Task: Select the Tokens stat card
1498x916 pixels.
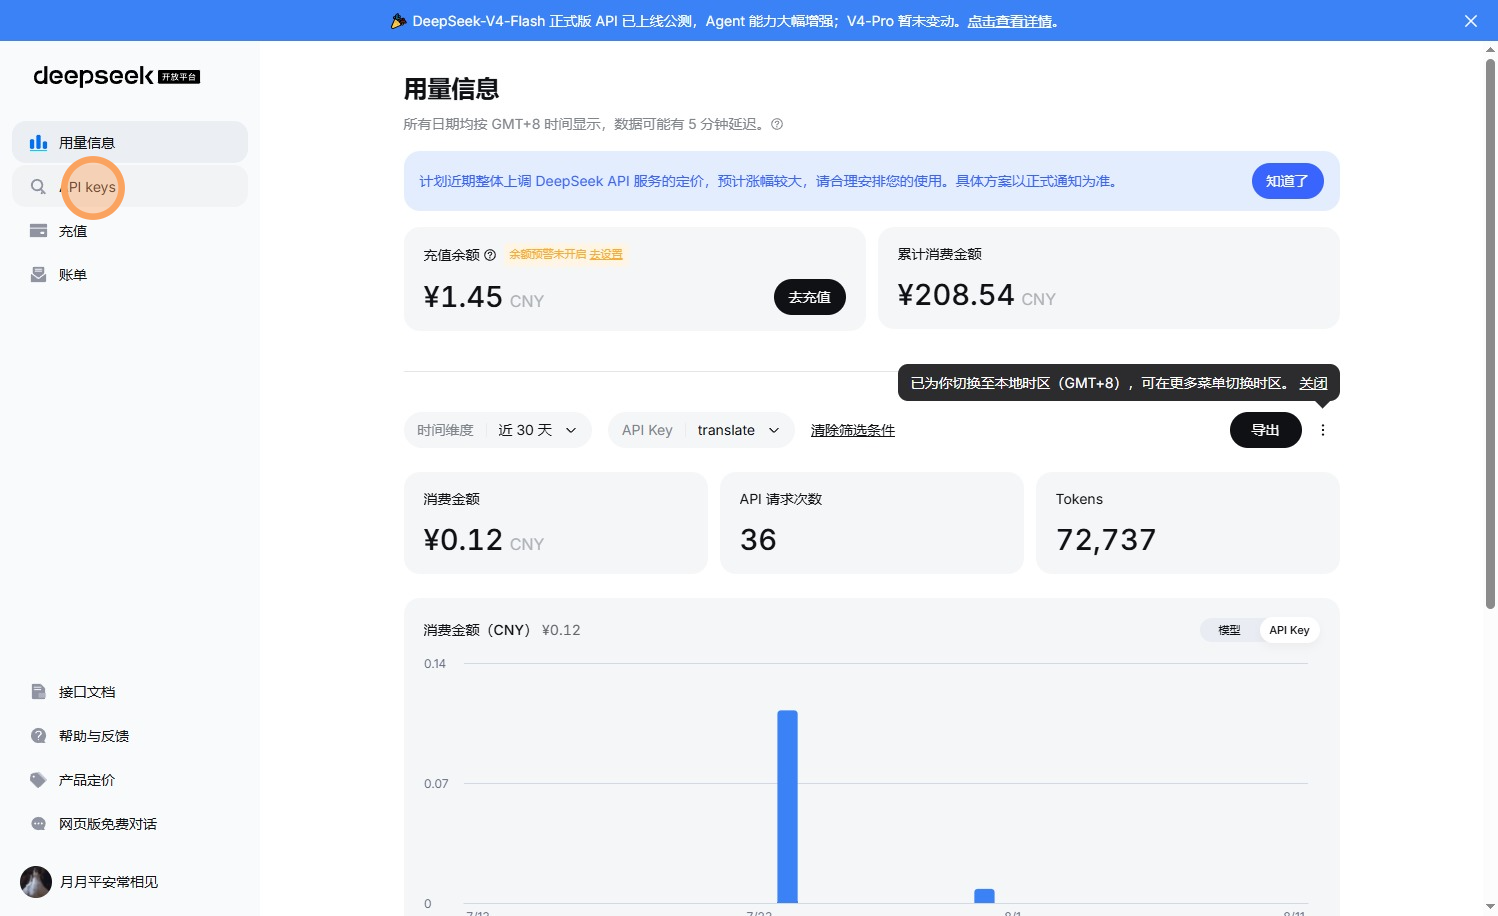Action: tap(1188, 523)
